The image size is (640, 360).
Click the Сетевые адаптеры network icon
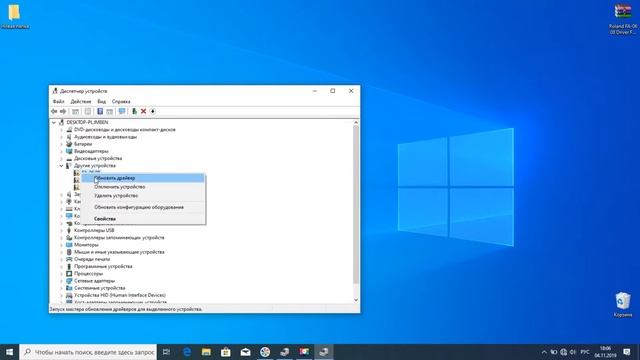pyautogui.click(x=69, y=281)
